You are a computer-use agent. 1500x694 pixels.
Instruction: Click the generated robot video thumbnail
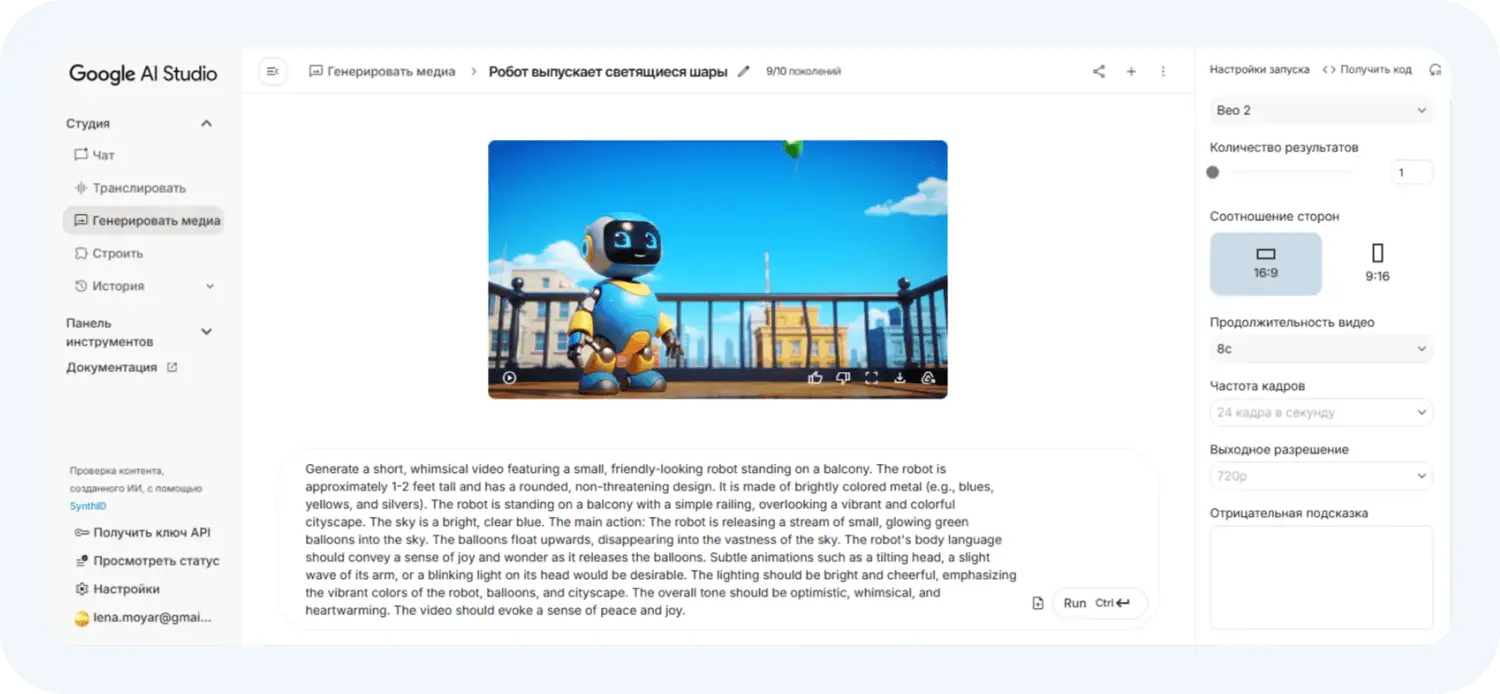(x=717, y=269)
